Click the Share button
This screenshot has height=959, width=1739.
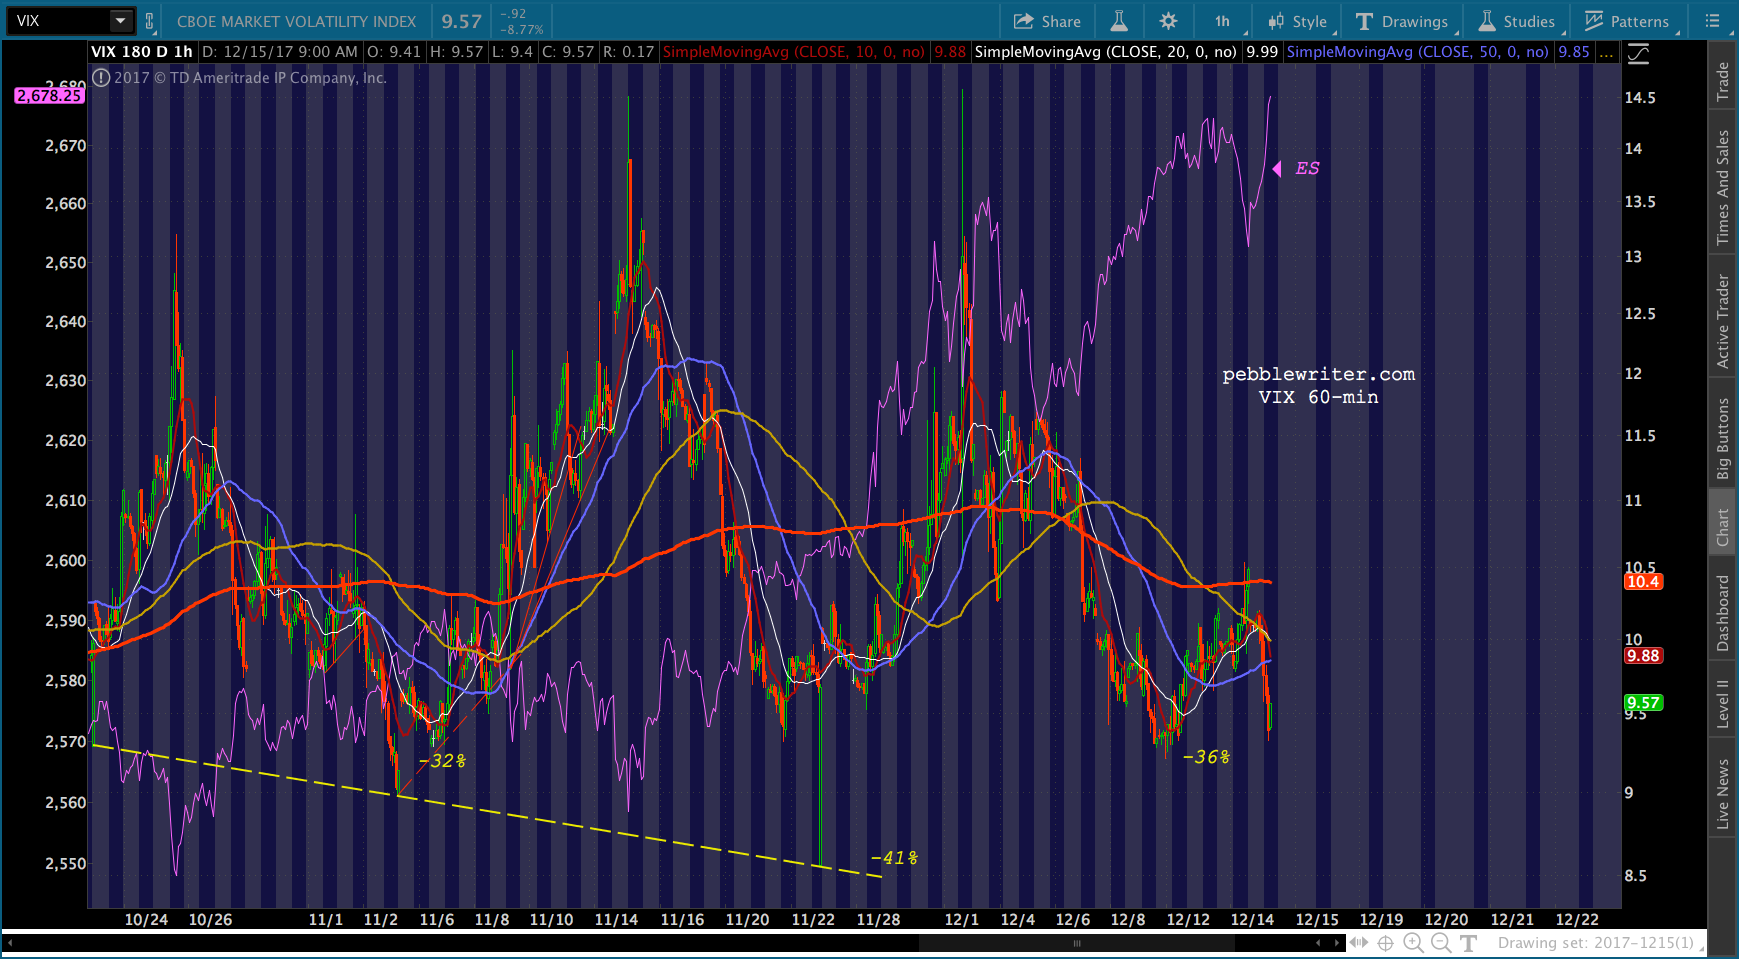tap(1047, 21)
